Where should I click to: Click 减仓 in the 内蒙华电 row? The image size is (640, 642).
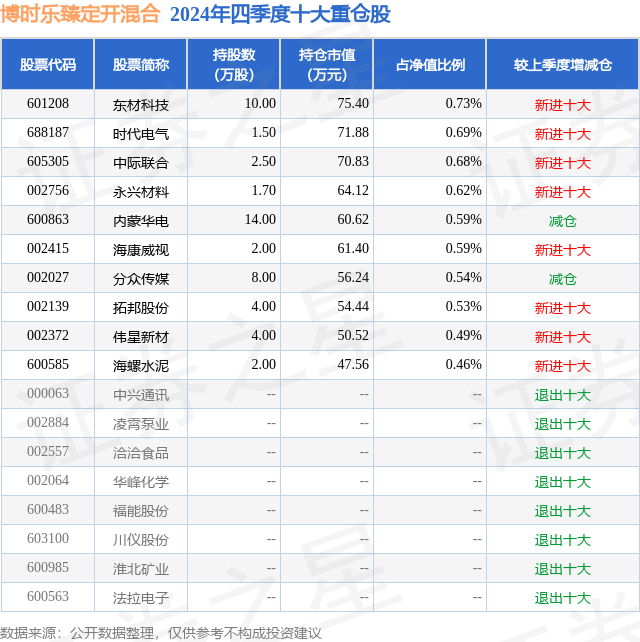(x=563, y=221)
